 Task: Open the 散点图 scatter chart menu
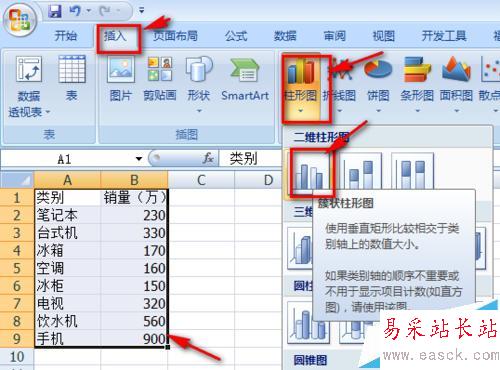coord(490,85)
